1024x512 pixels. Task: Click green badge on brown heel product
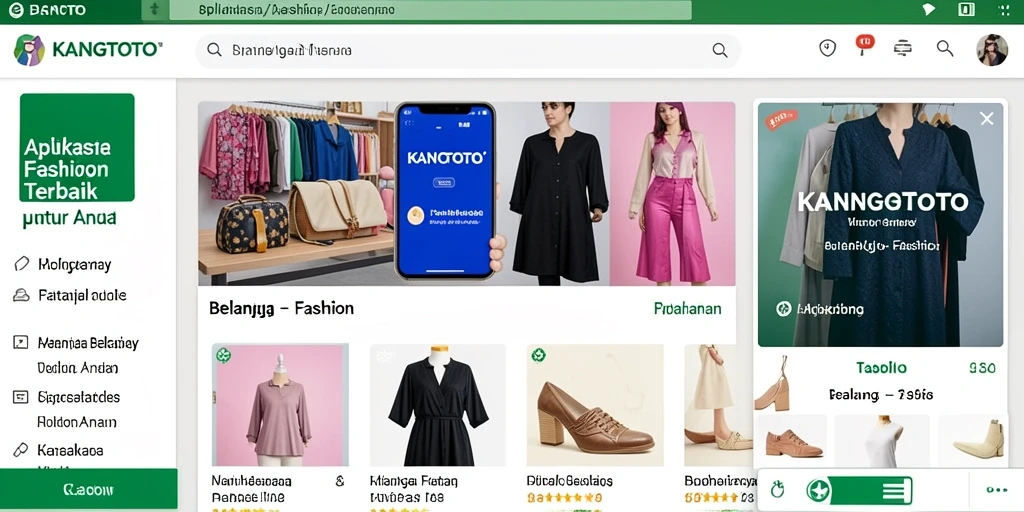coord(539,355)
